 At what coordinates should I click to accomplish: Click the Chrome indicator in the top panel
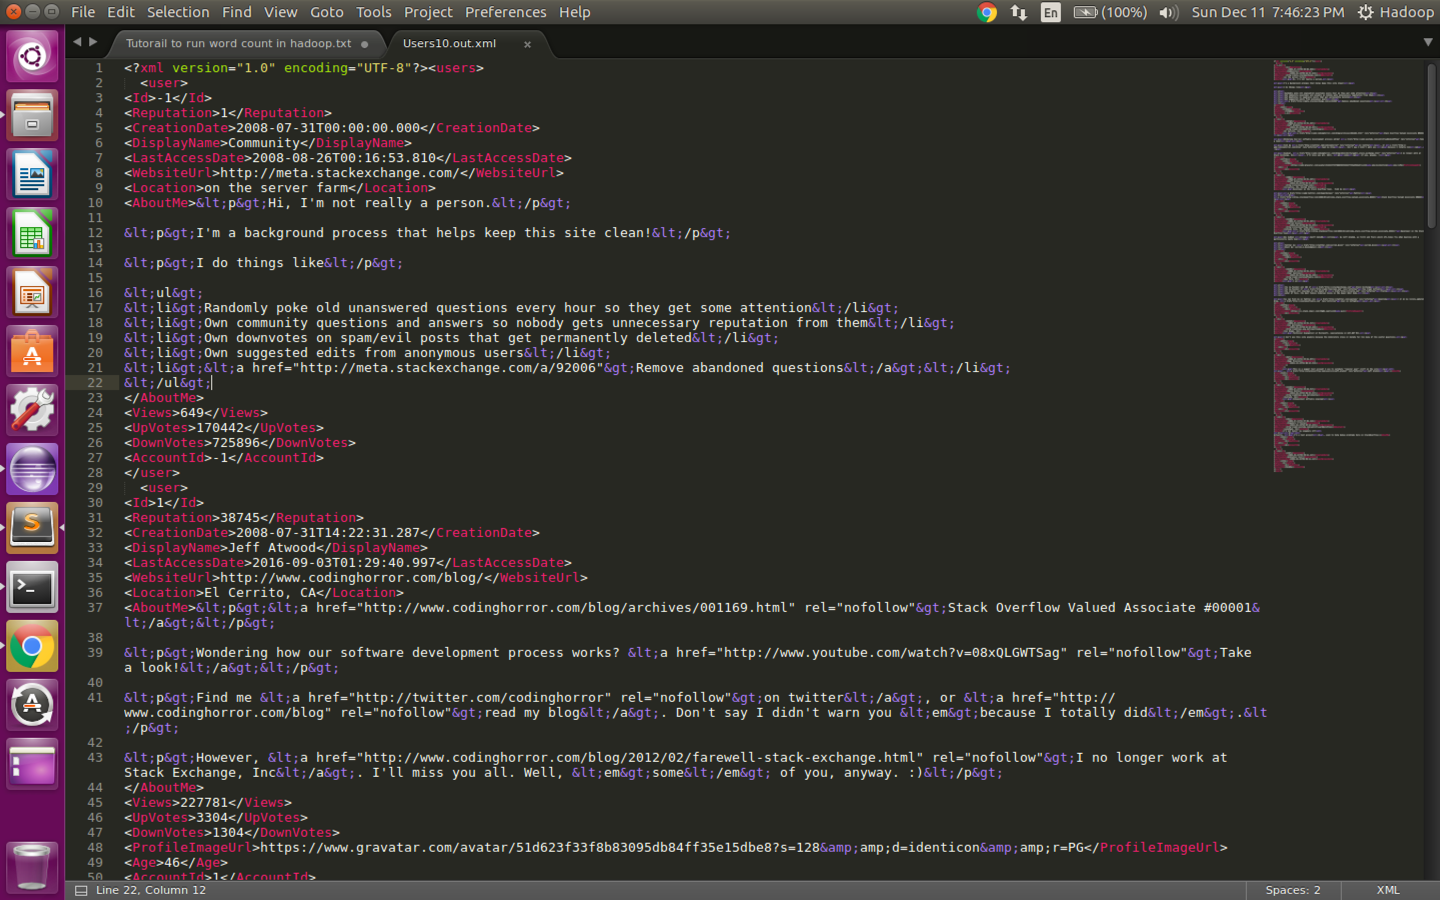tap(986, 12)
